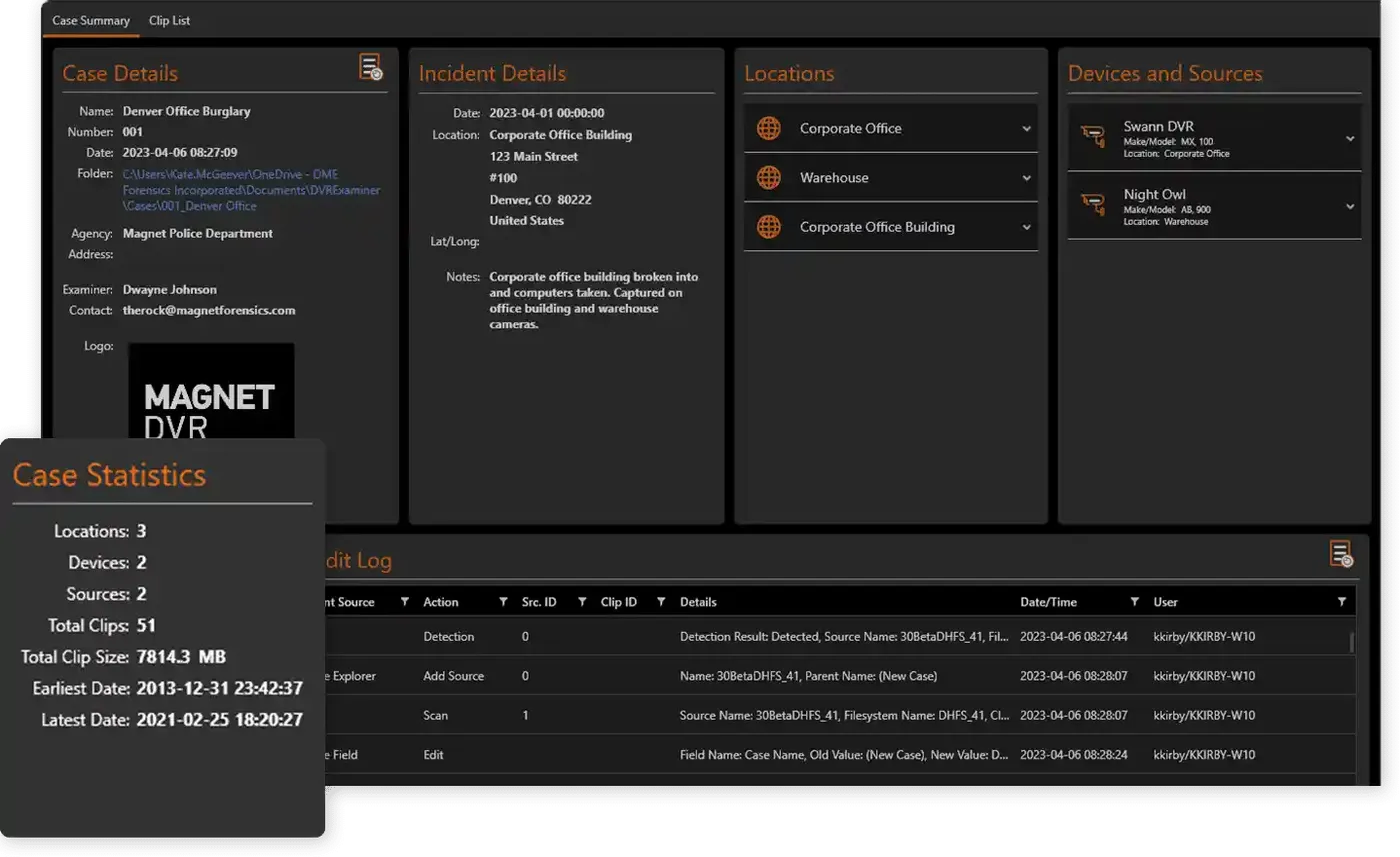Open the Event Source column filter

coord(404,602)
